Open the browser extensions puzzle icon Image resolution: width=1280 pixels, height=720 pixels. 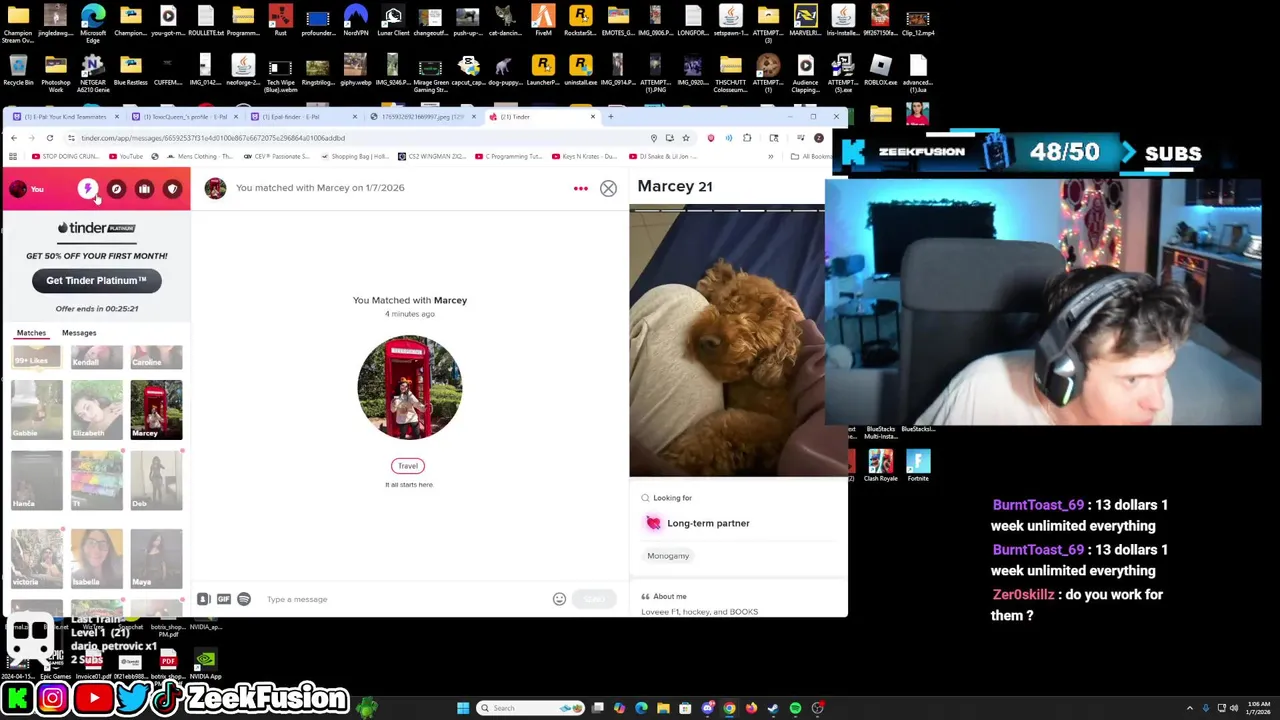747,138
